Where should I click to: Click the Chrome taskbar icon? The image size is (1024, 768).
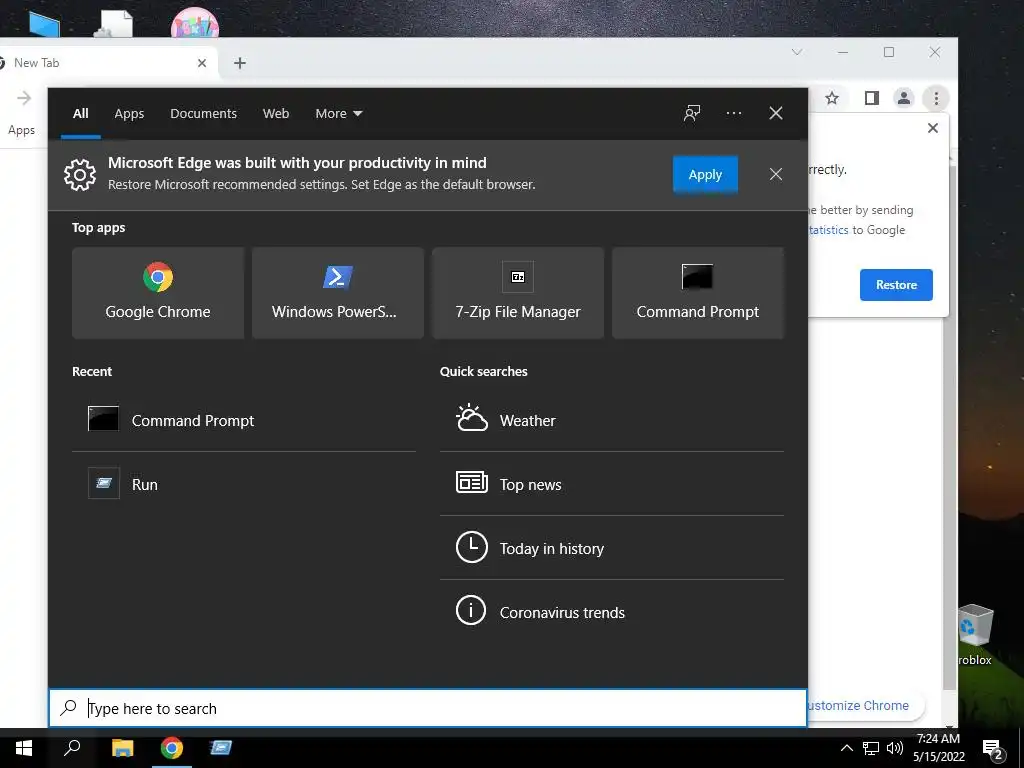click(172, 748)
